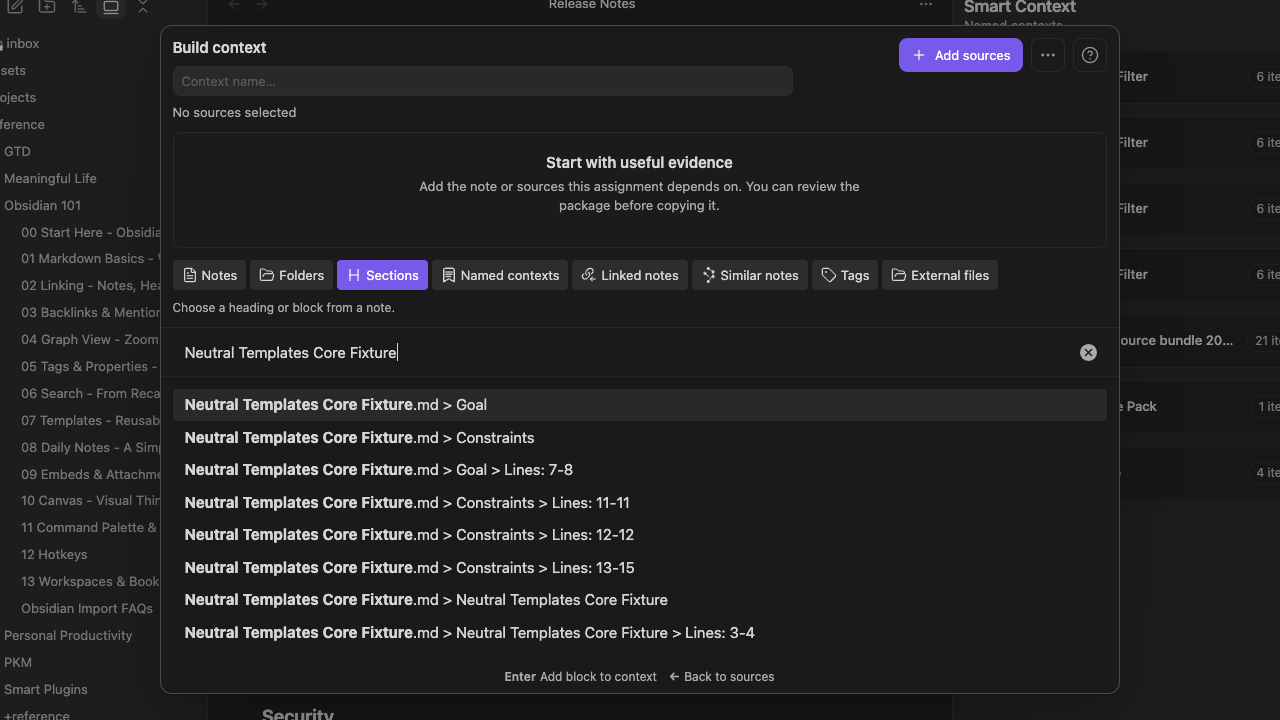Open the Build context help icon
Screen dimensions: 1280x720
point(1090,55)
